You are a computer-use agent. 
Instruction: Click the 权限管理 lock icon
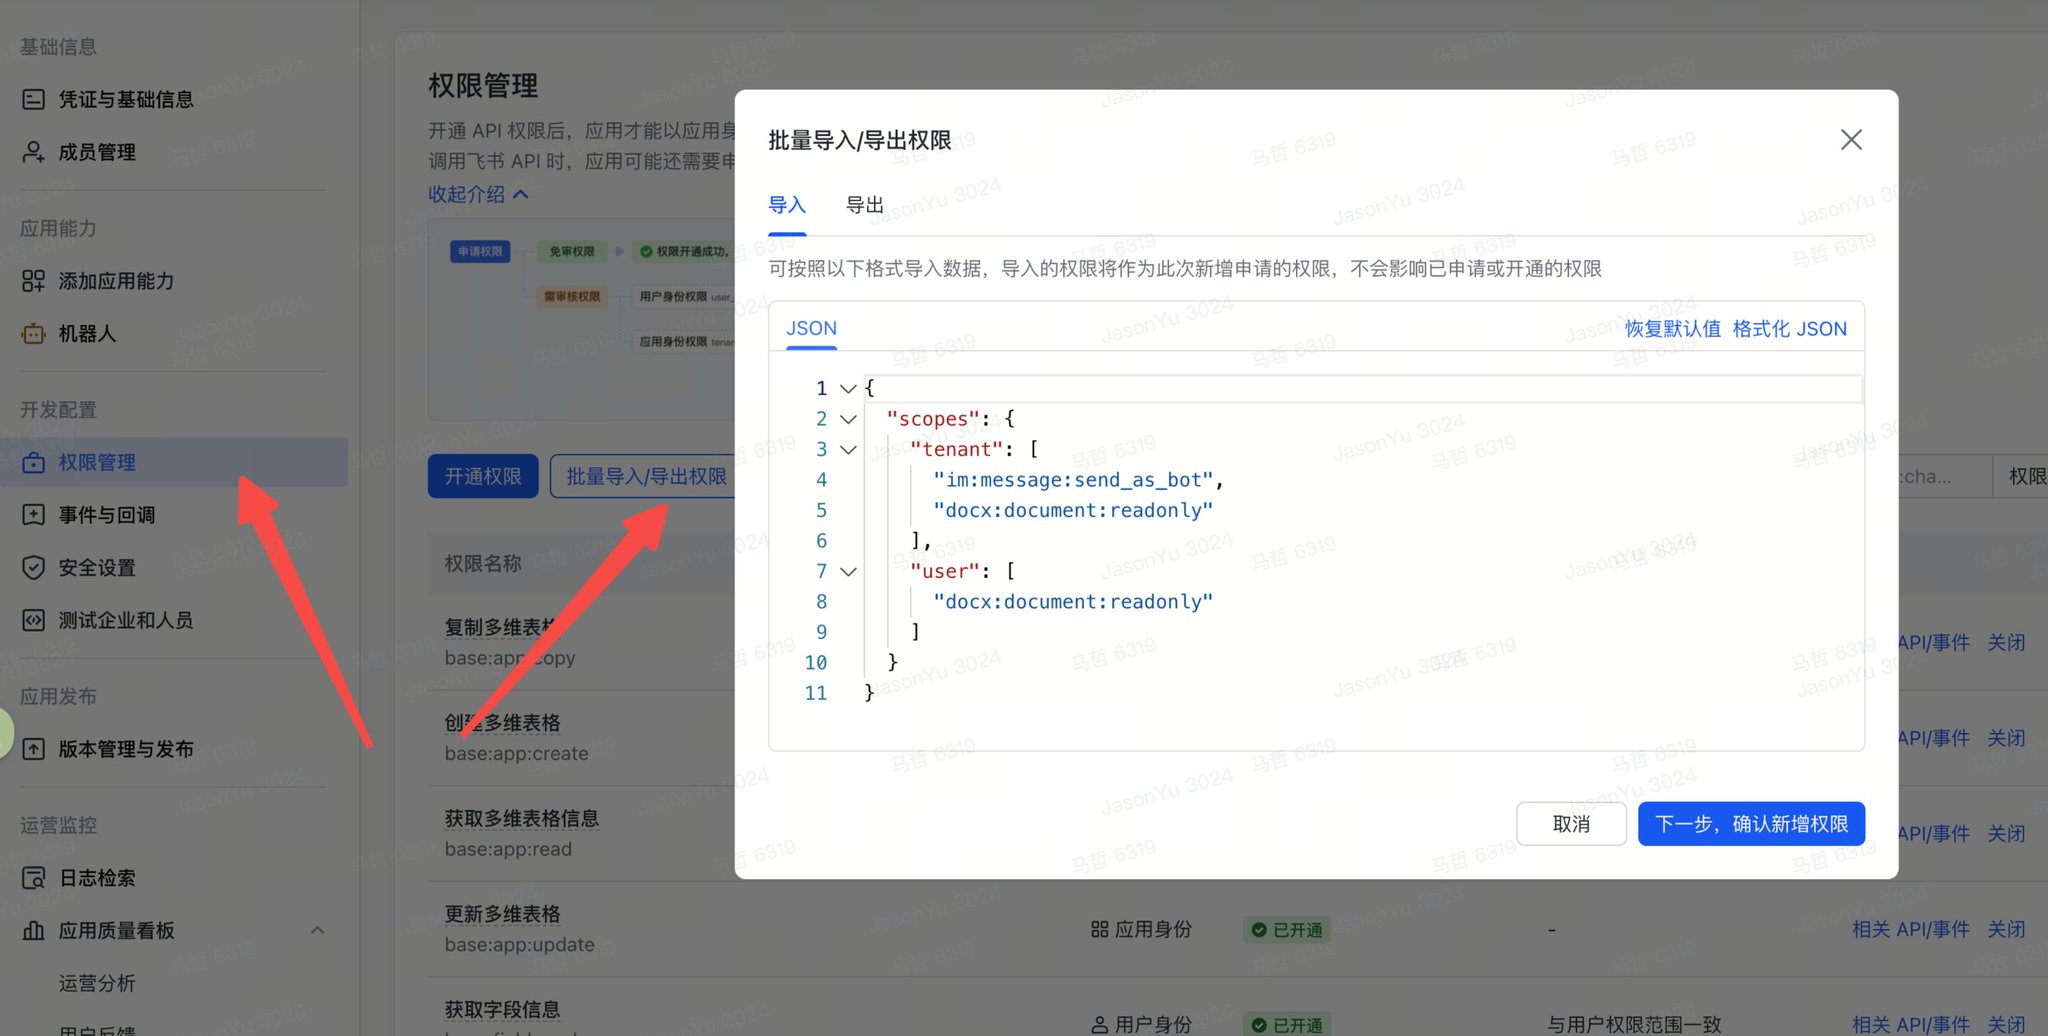33,463
